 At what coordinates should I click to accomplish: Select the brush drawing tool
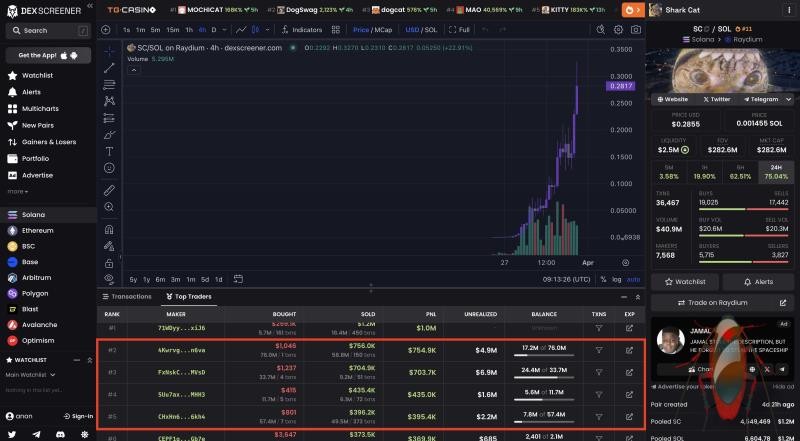pyautogui.click(x=109, y=135)
